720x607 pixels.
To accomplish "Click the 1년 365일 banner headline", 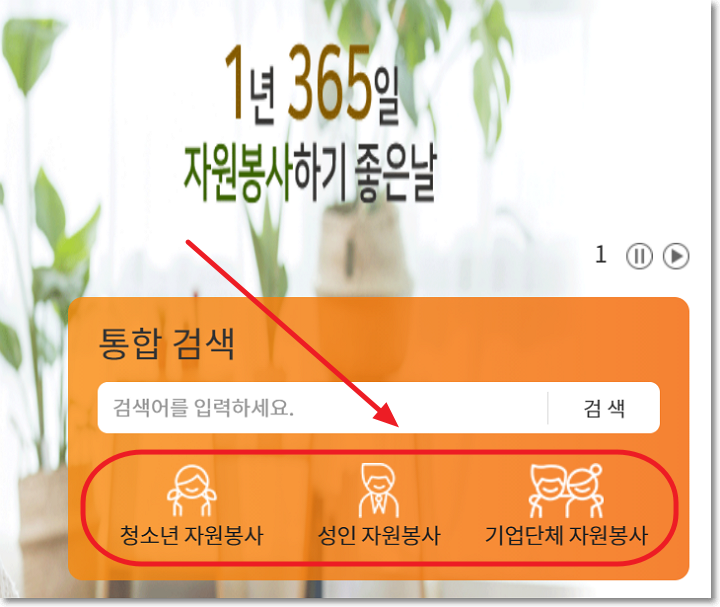I will pos(312,84).
